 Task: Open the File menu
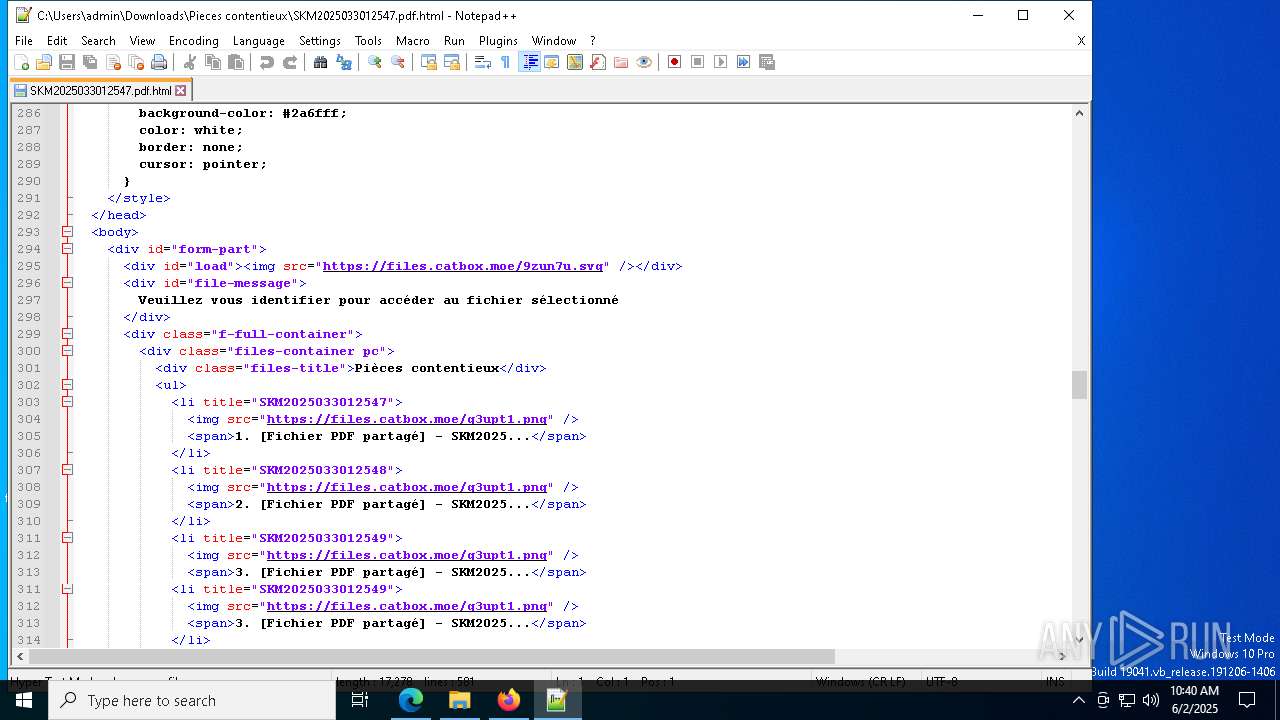point(24,41)
